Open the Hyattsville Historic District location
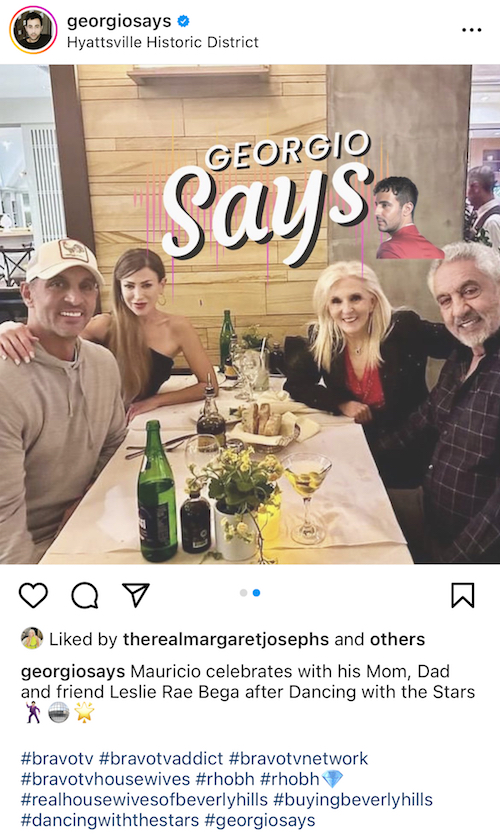Image resolution: width=500 pixels, height=836 pixels. pyautogui.click(x=163, y=43)
